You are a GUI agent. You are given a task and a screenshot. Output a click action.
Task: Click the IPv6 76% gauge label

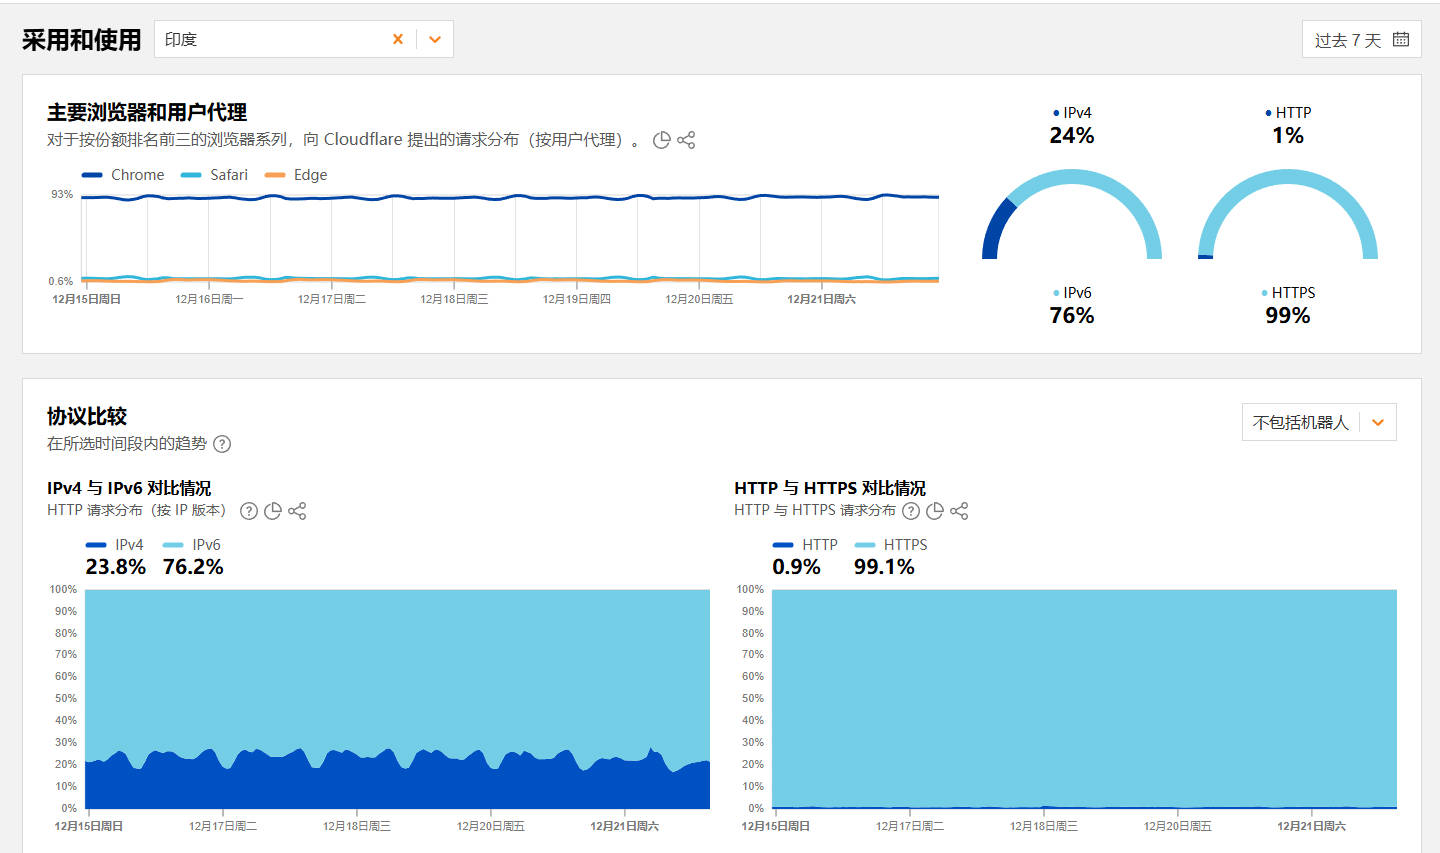coord(1072,305)
